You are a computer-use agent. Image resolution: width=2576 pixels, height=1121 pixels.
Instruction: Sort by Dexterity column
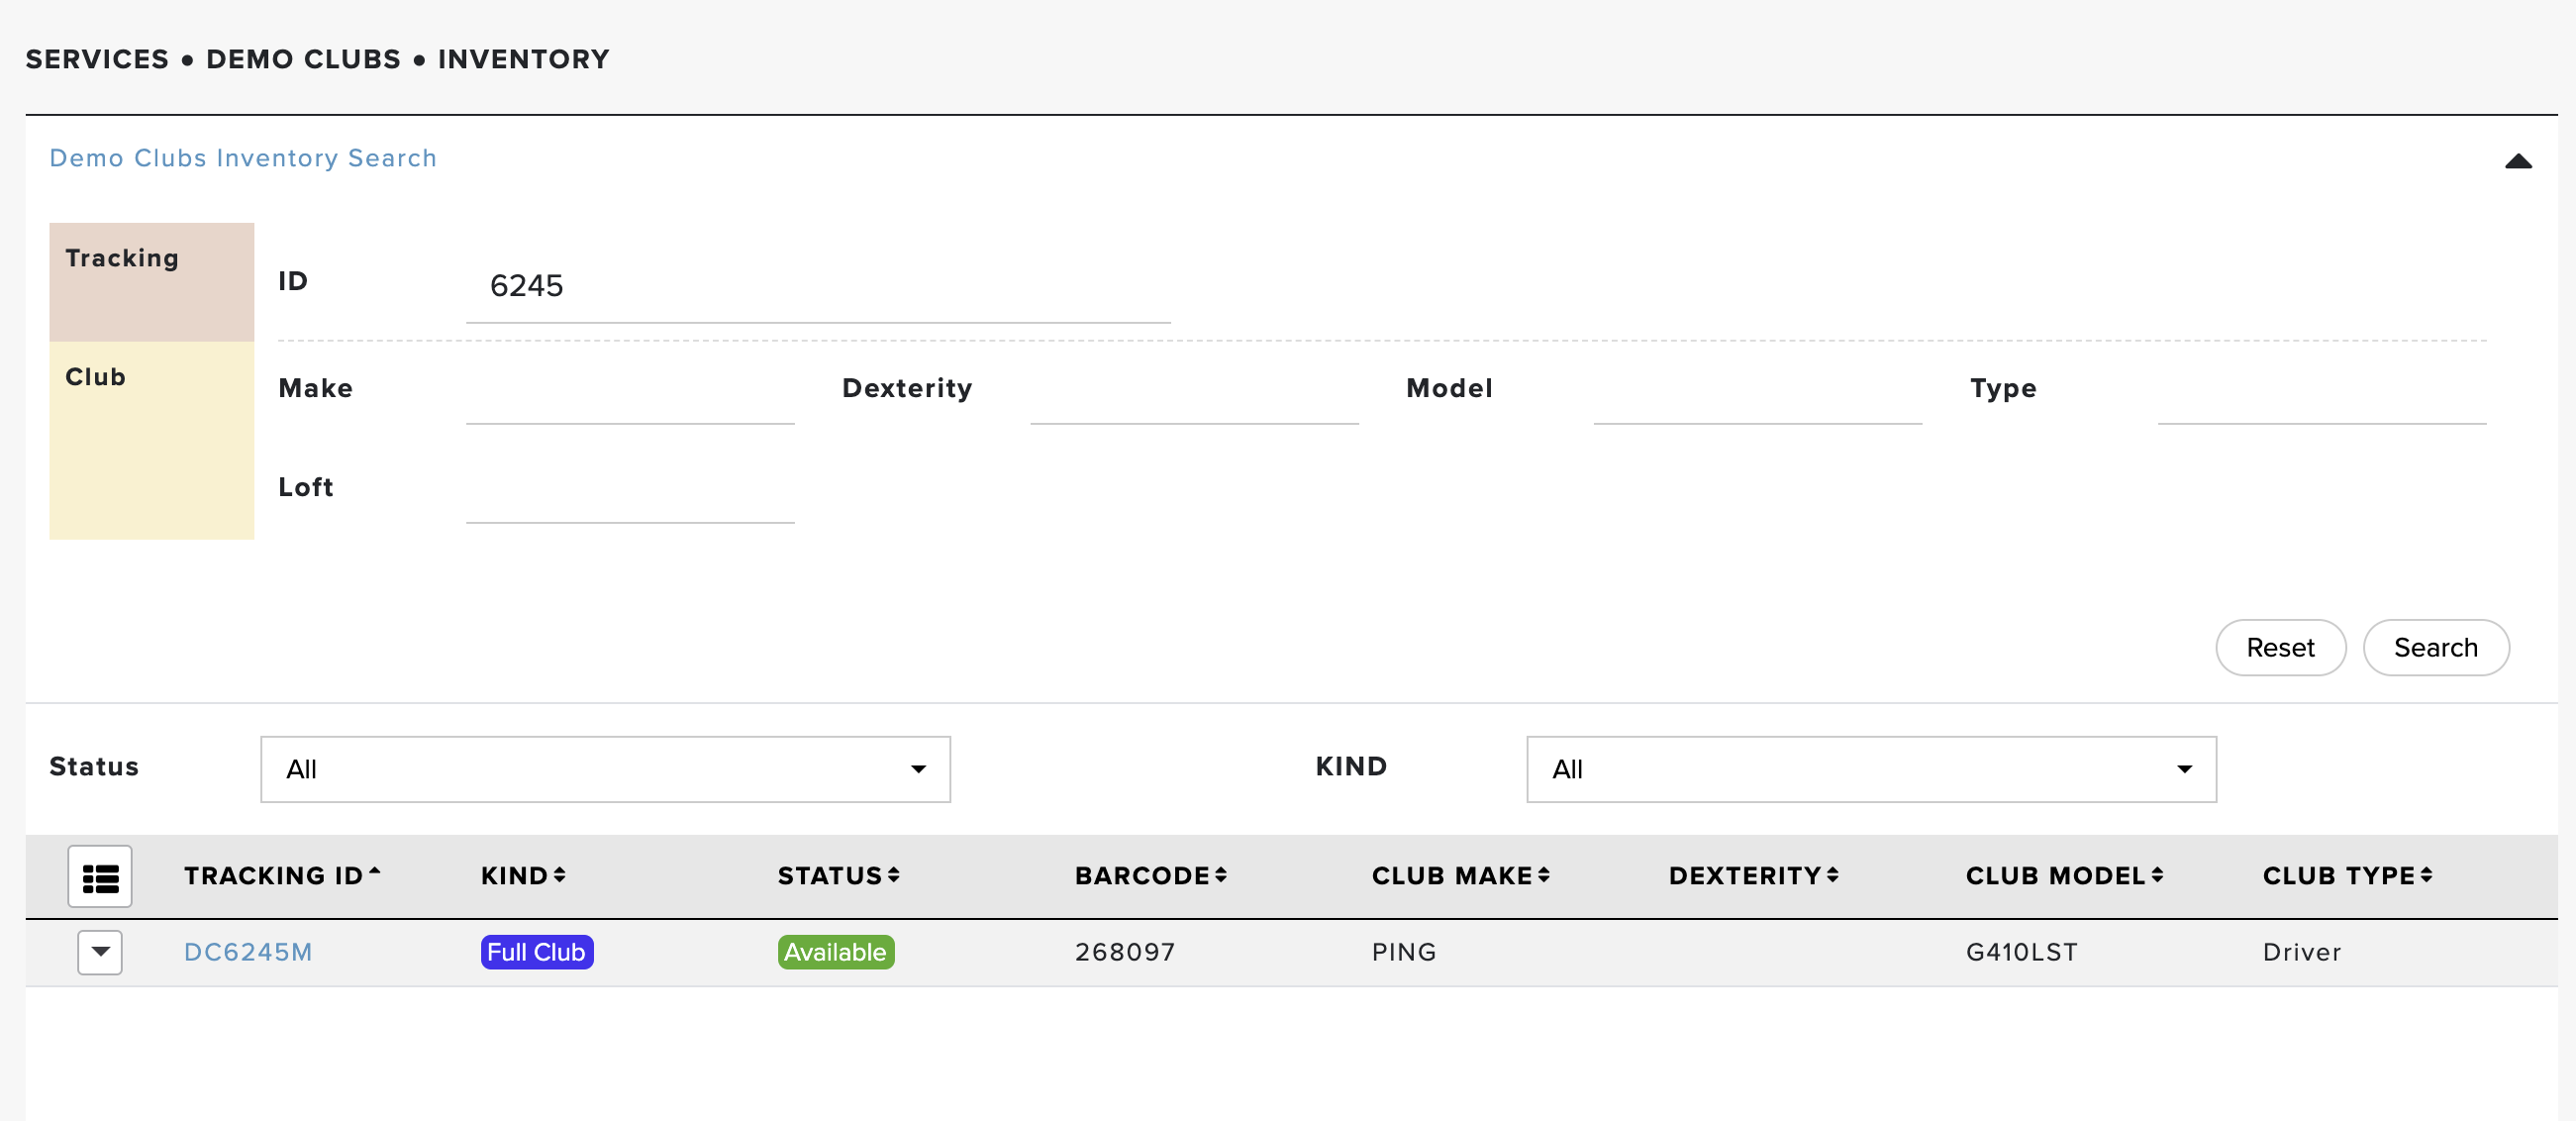1753,876
